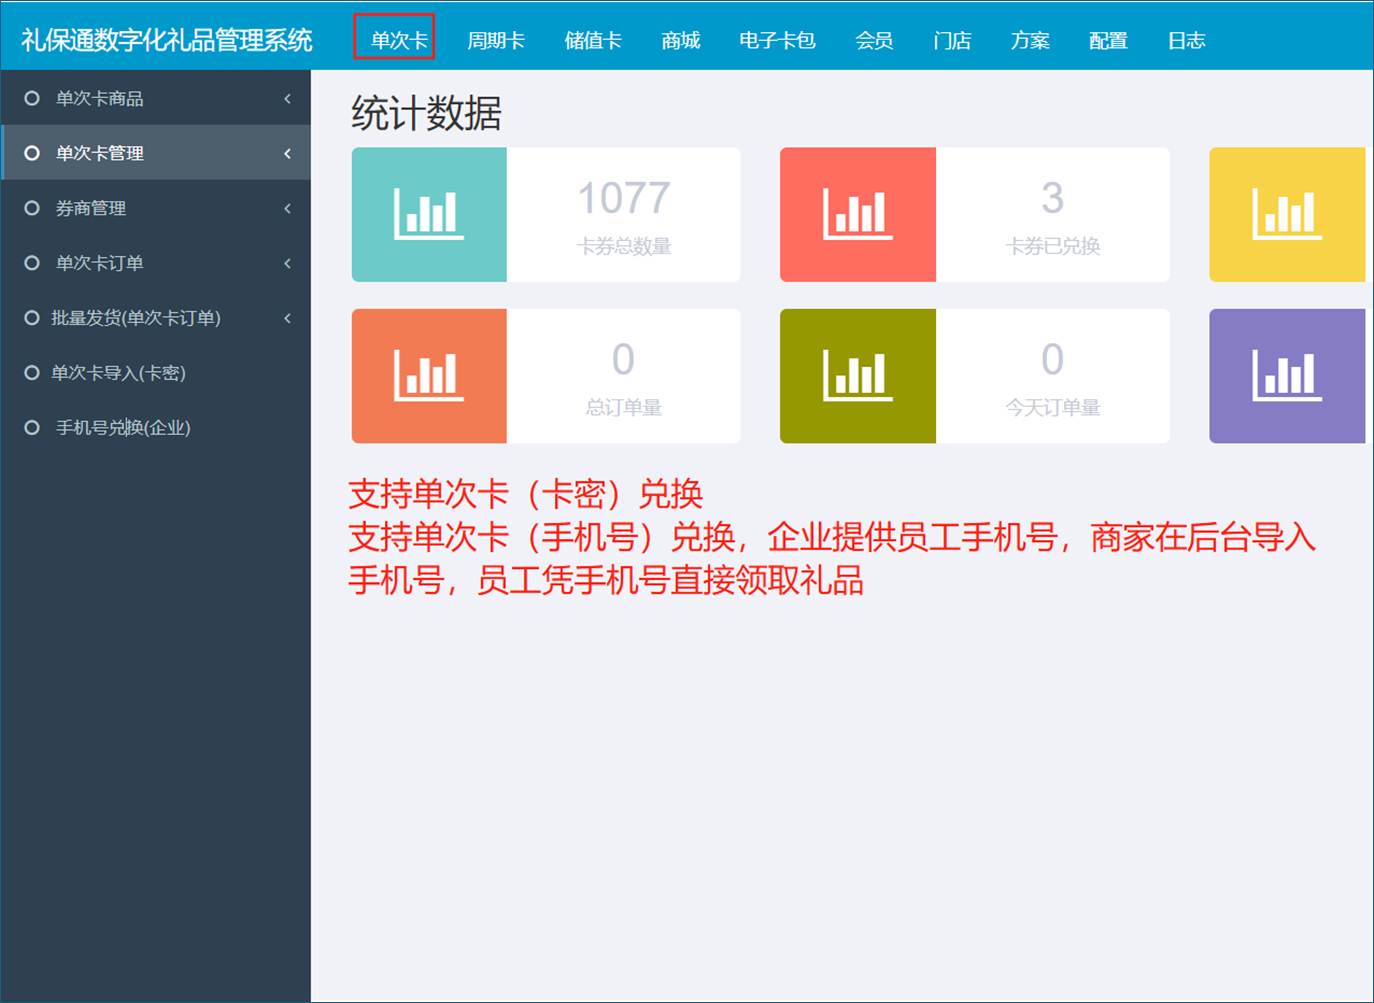This screenshot has width=1374, height=1003.
Task: Open the 日志 menu item
Action: pyautogui.click(x=1186, y=40)
